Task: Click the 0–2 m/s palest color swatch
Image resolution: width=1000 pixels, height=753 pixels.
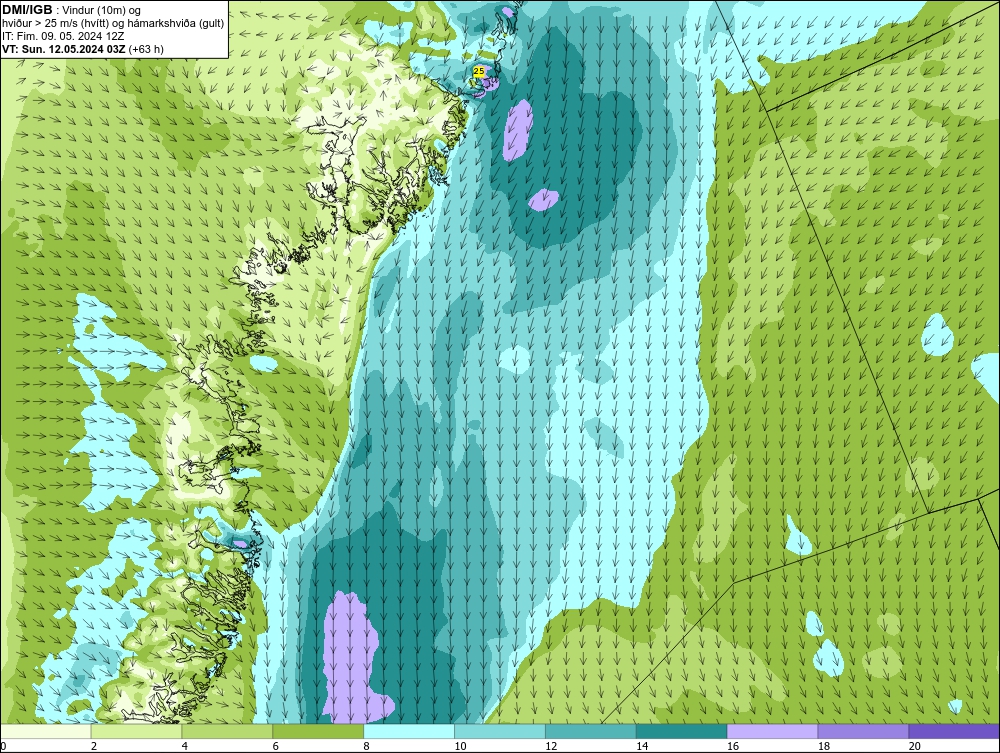Action: point(45,731)
